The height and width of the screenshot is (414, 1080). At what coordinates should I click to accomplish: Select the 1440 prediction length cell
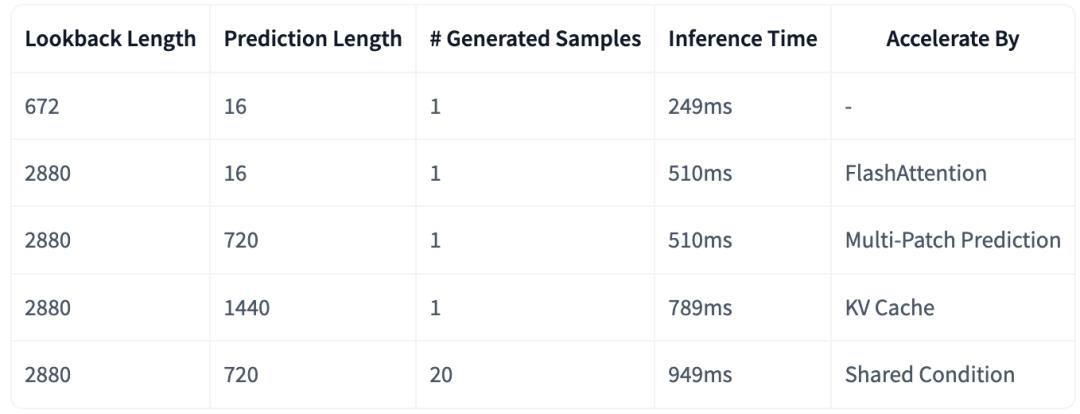313,307
